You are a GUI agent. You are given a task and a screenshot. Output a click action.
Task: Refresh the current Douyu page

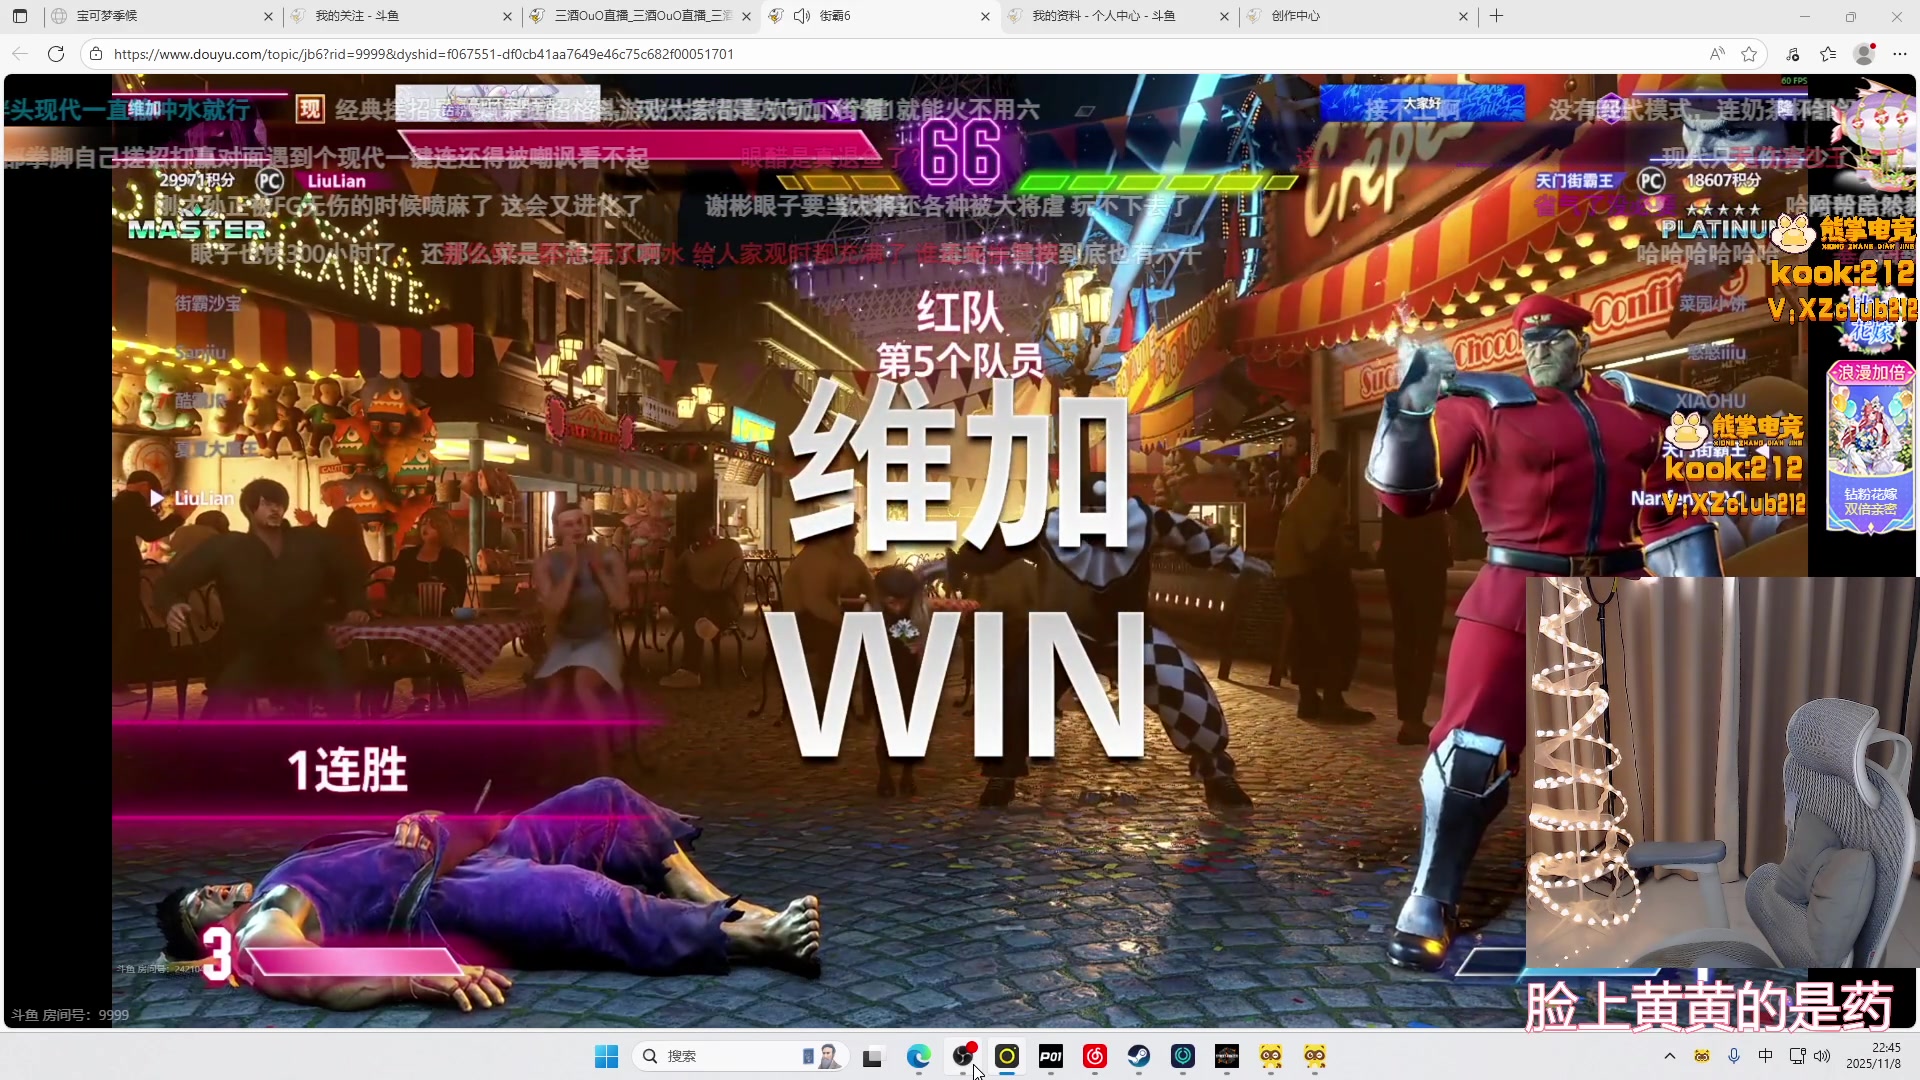56,54
